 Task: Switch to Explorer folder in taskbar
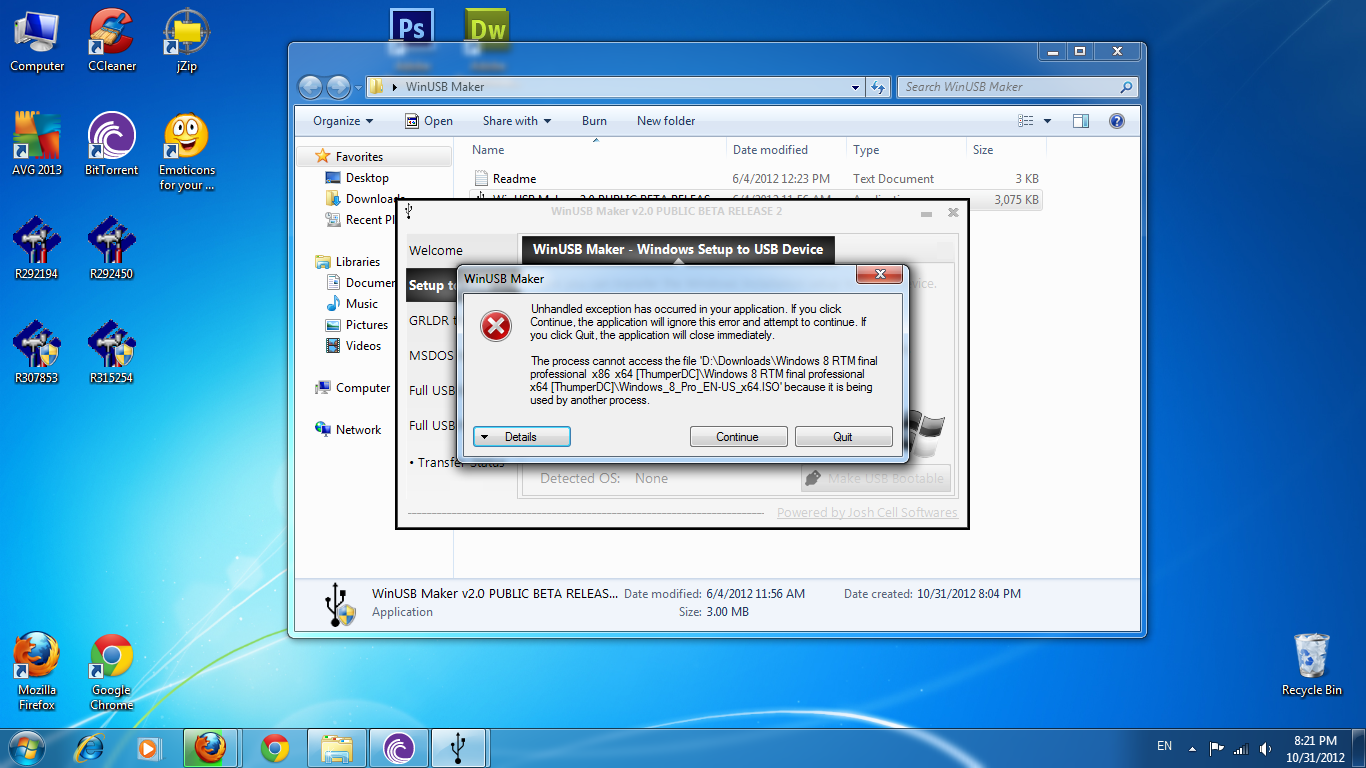337,747
